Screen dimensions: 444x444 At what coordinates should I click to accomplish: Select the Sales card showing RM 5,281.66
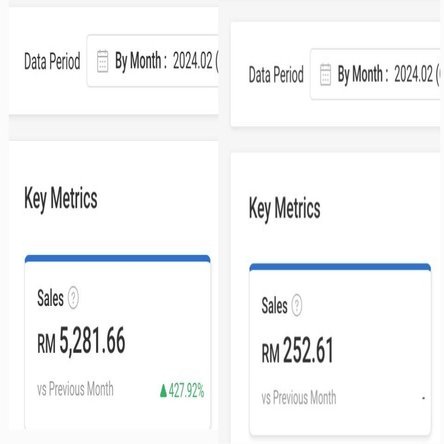coord(118,342)
